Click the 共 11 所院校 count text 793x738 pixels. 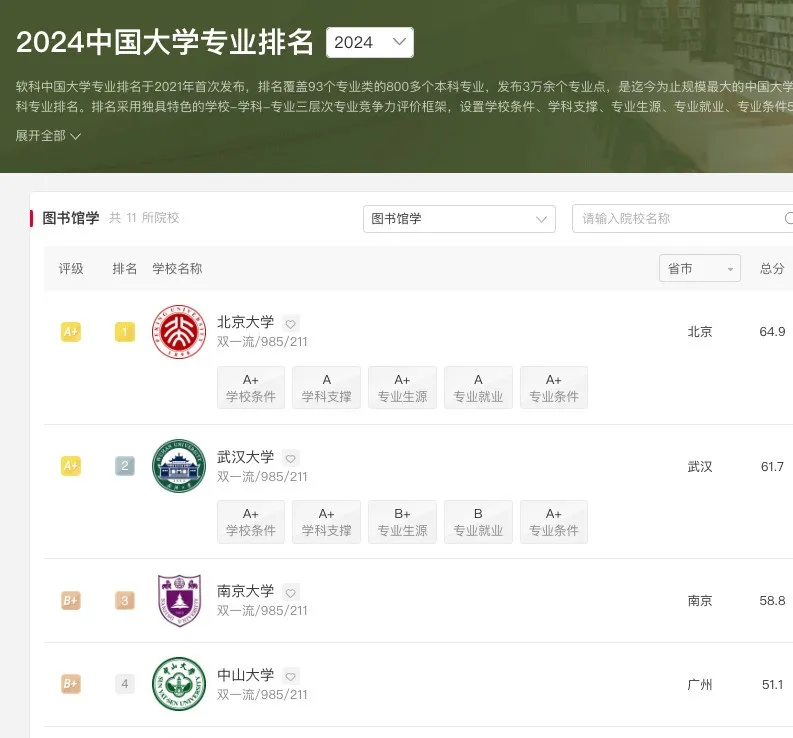(x=144, y=218)
